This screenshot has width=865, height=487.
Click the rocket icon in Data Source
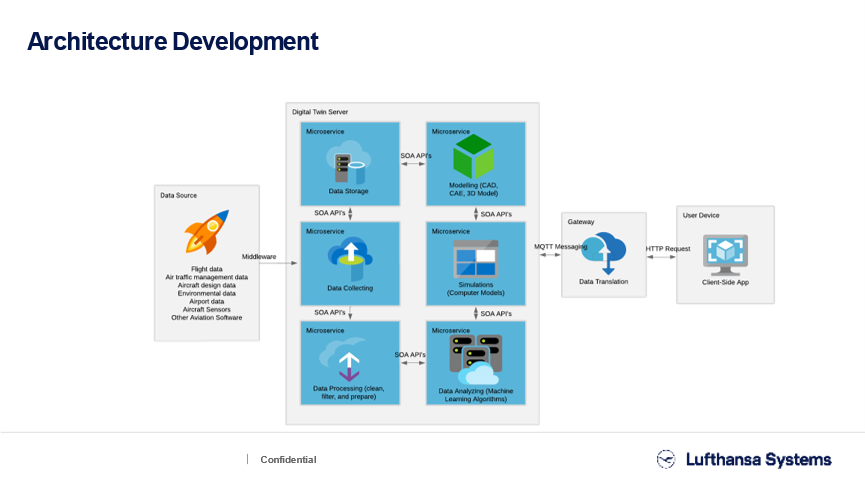(206, 232)
